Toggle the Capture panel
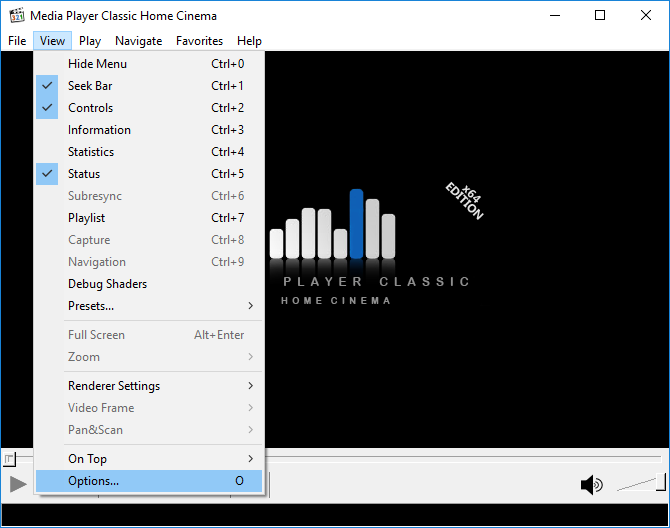 click(x=149, y=240)
